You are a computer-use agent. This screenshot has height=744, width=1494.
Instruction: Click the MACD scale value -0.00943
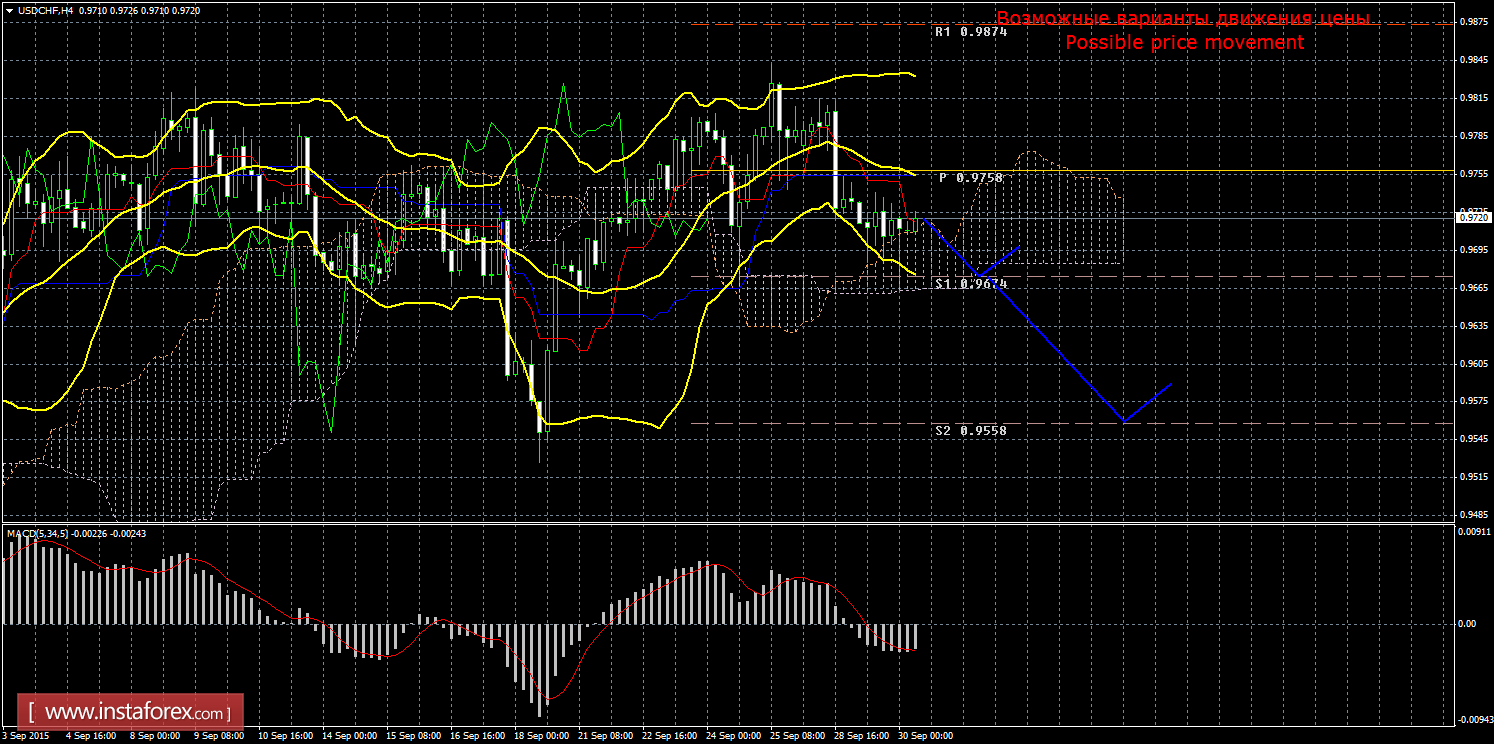(1474, 719)
